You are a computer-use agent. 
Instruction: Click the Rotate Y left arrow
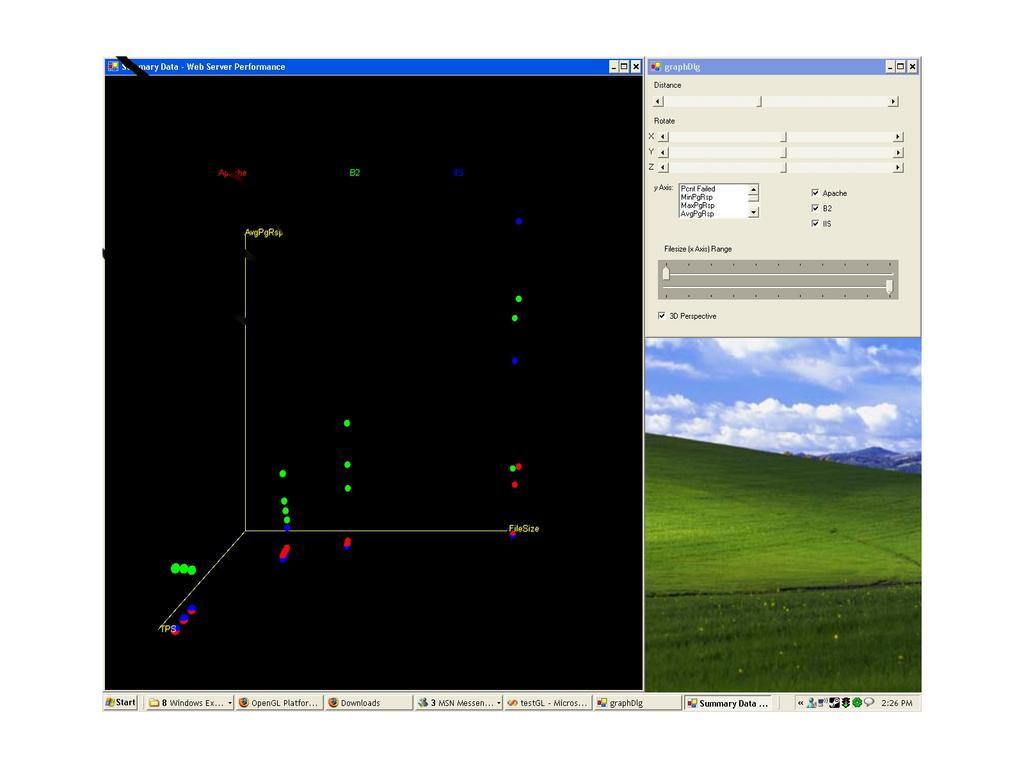(663, 152)
